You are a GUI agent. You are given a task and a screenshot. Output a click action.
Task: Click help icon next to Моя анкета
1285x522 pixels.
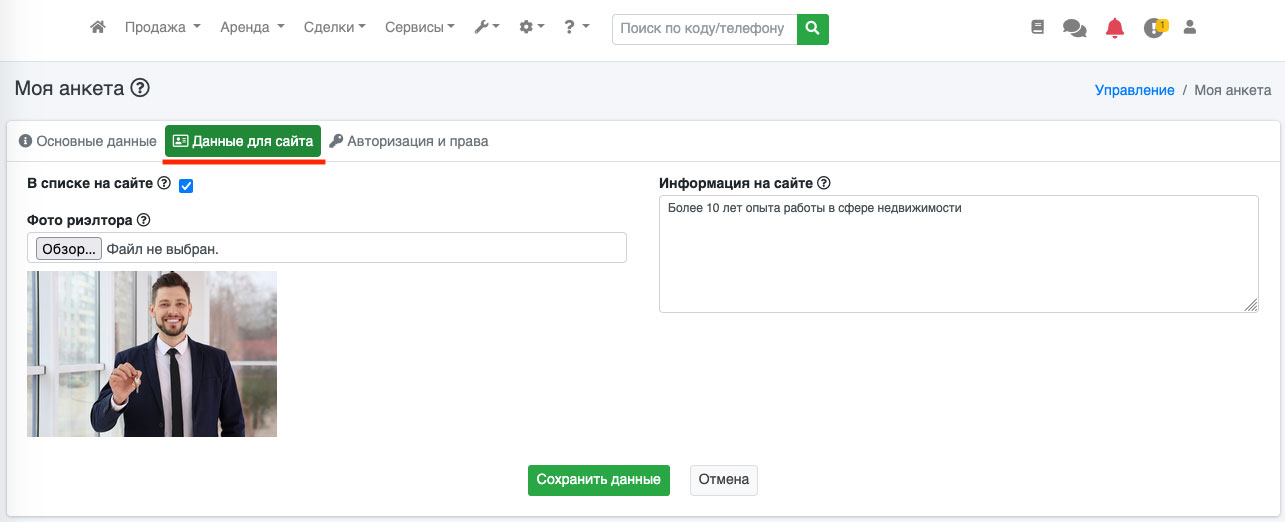coord(140,89)
